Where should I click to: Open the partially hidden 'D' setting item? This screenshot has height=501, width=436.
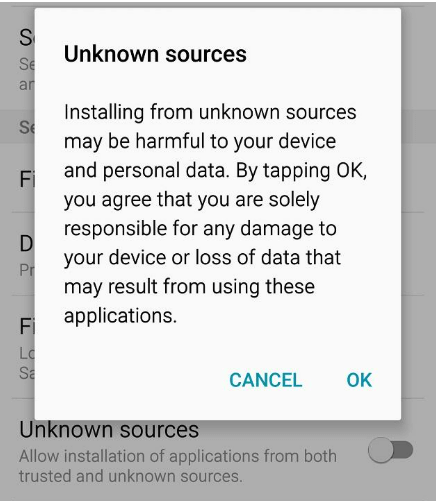pos(26,244)
